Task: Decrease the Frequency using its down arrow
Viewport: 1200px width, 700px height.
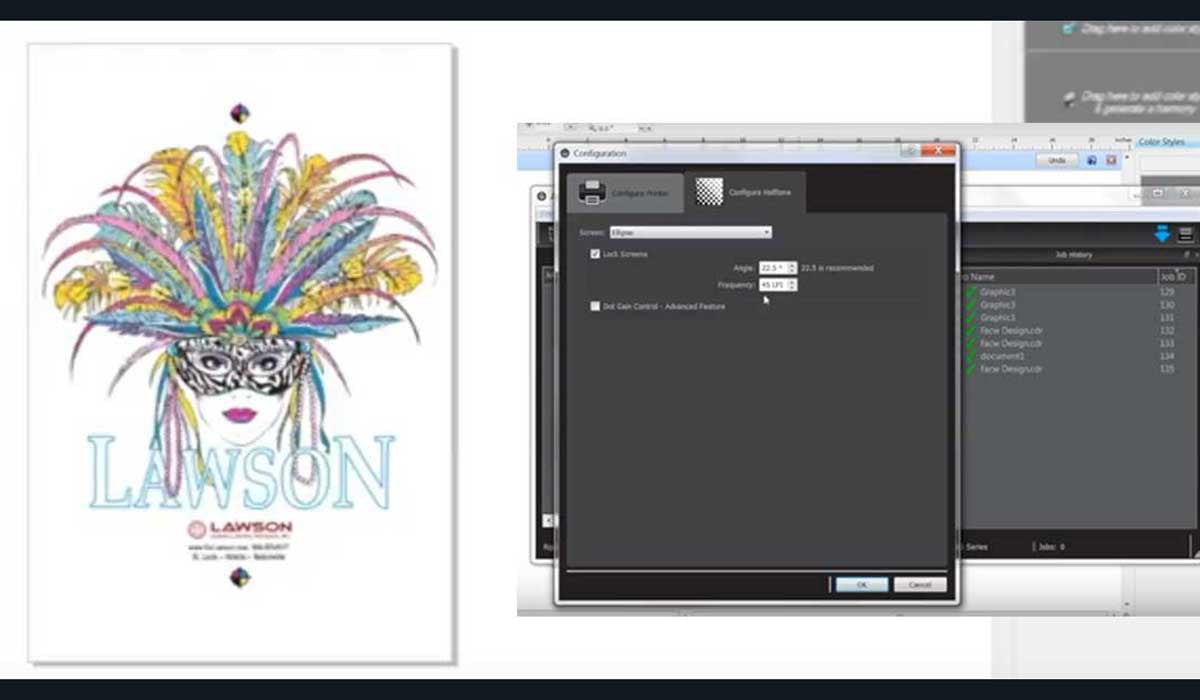Action: pos(790,288)
